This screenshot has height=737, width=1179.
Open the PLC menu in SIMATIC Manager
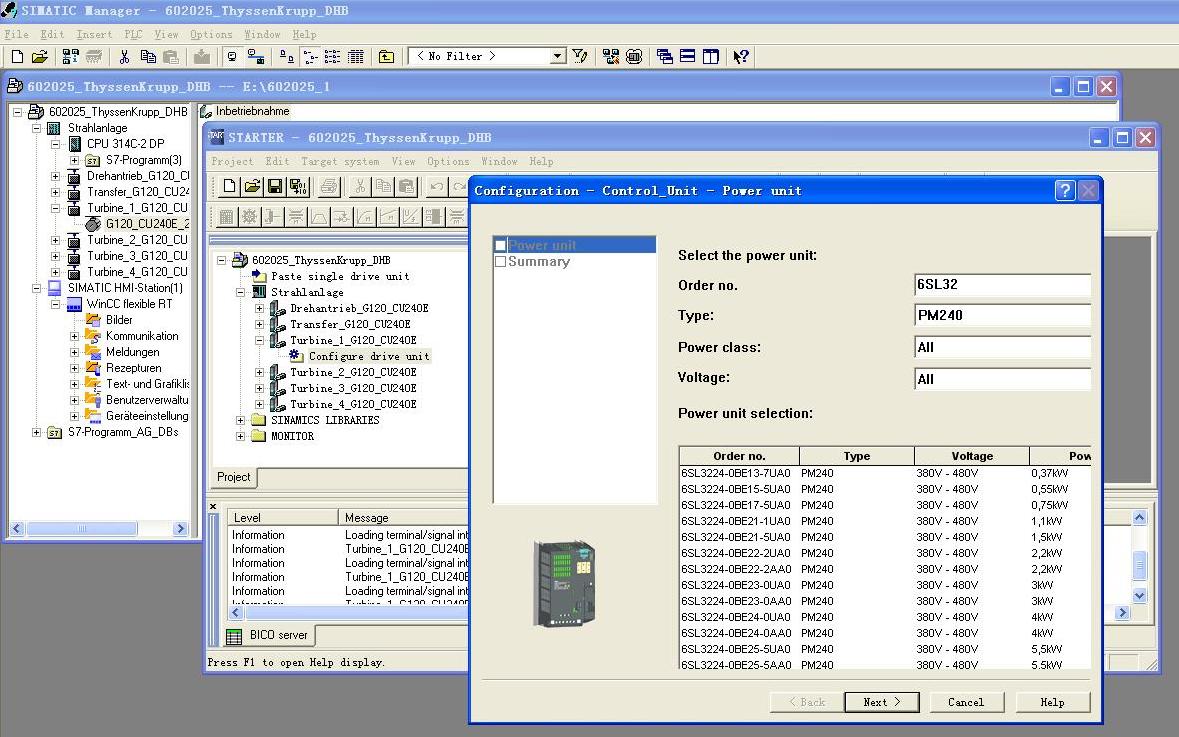(133, 34)
